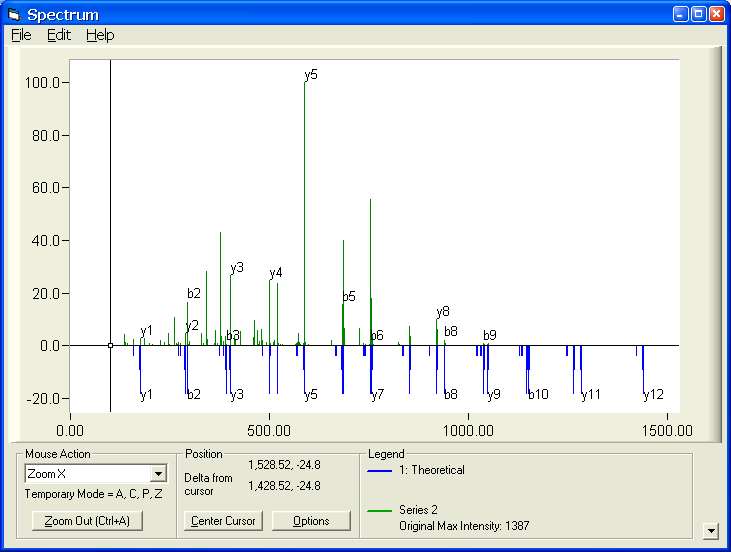Click the theoretical y7 label below baseline

tap(378, 395)
